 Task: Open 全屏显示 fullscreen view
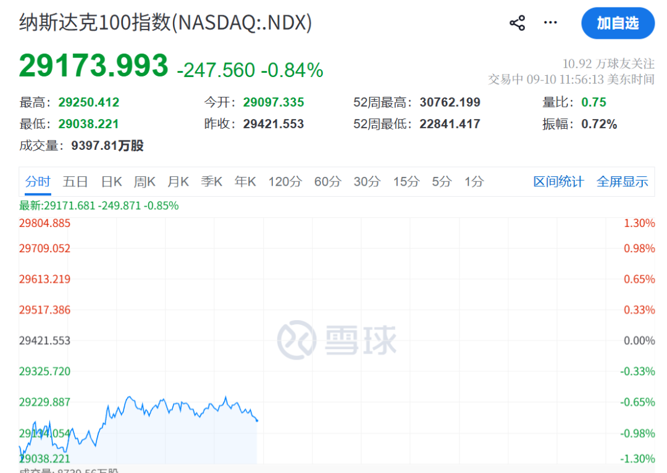click(x=622, y=182)
